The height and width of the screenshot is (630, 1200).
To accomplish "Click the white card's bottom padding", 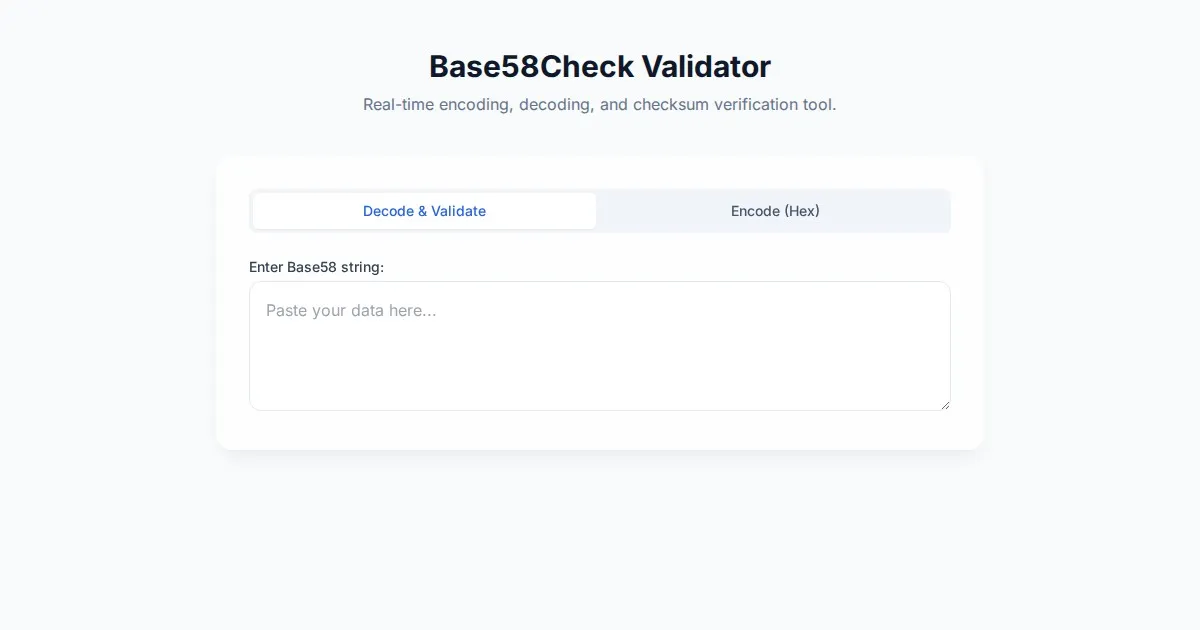I will click(600, 430).
